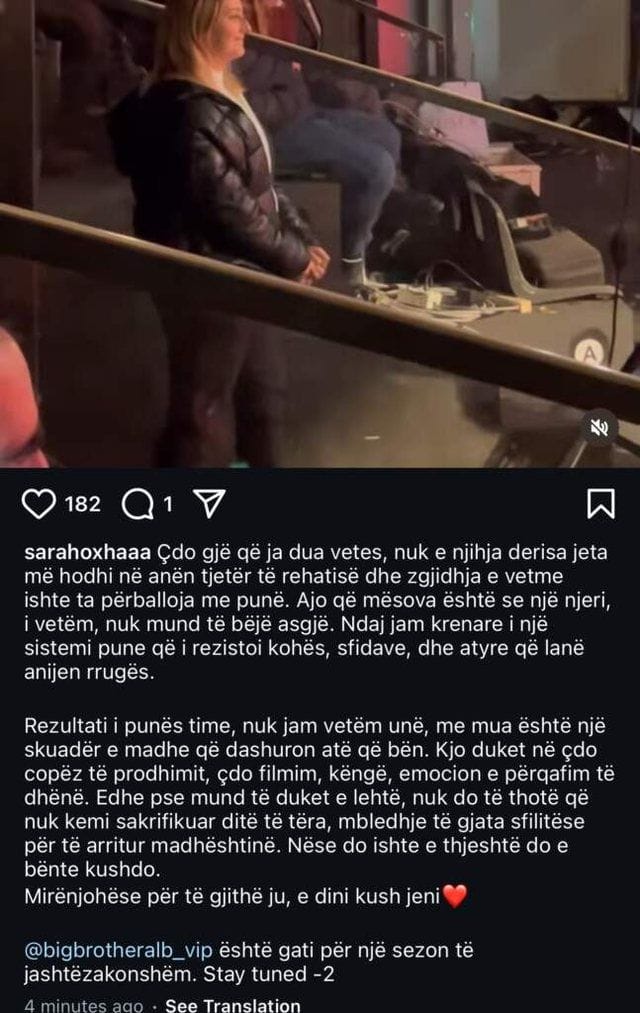Tap See Translation below the caption
Viewport: 640px width, 1013px height.
(232, 1005)
